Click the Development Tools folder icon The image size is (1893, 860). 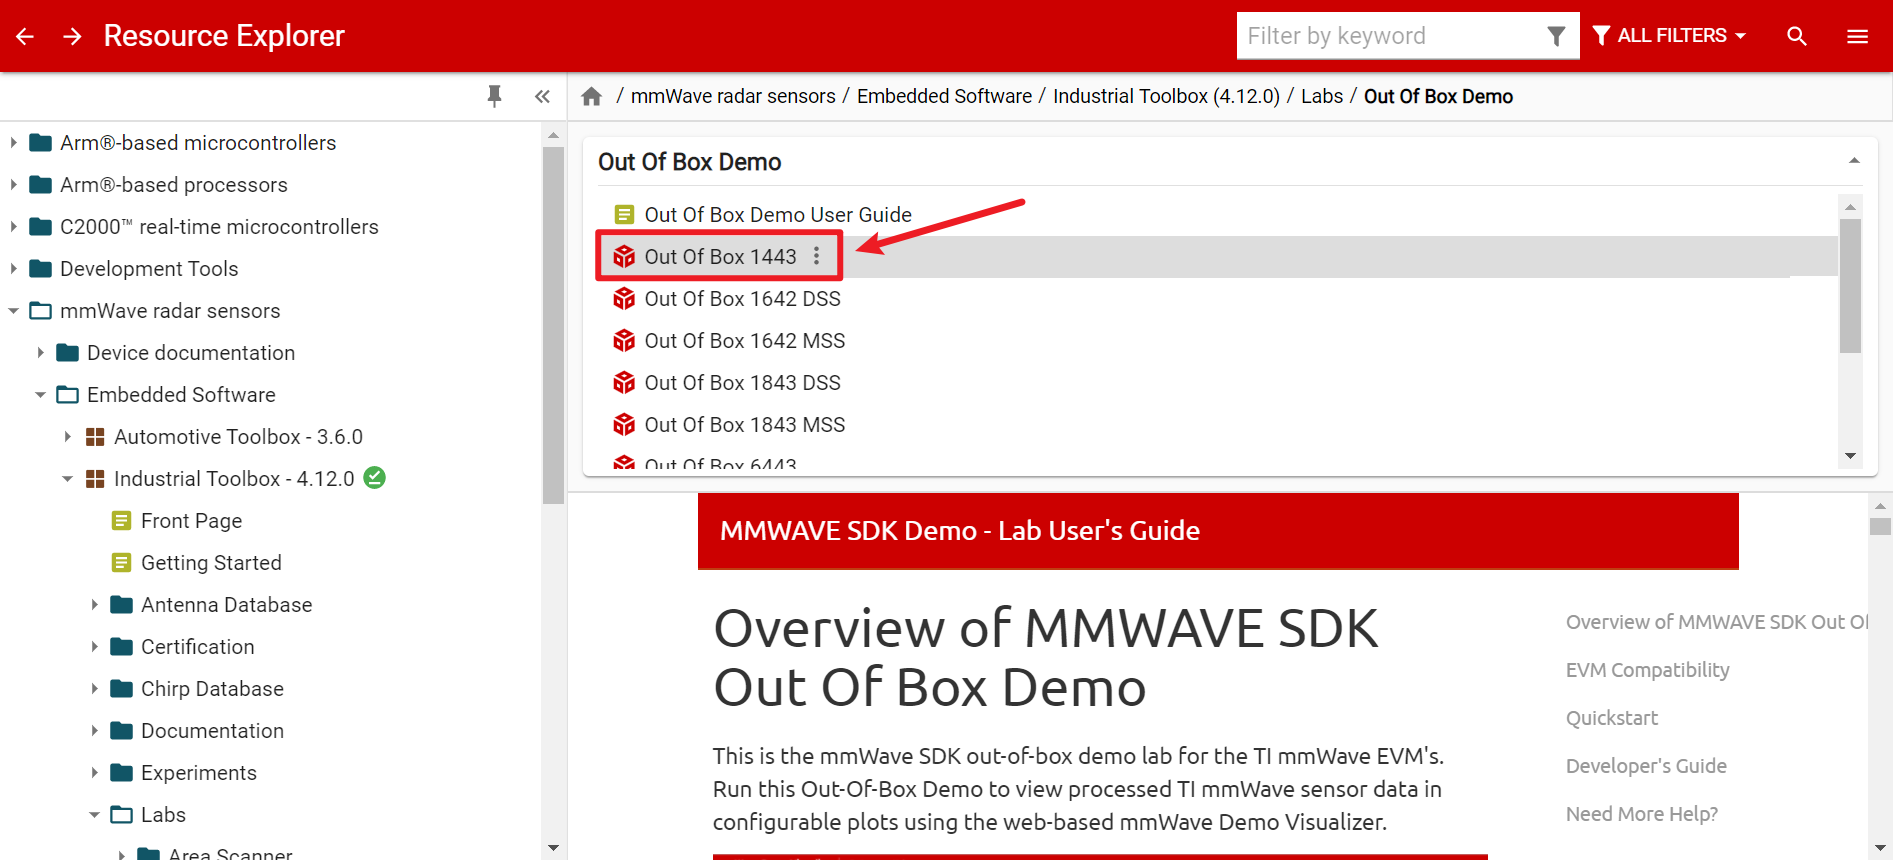tap(41, 268)
